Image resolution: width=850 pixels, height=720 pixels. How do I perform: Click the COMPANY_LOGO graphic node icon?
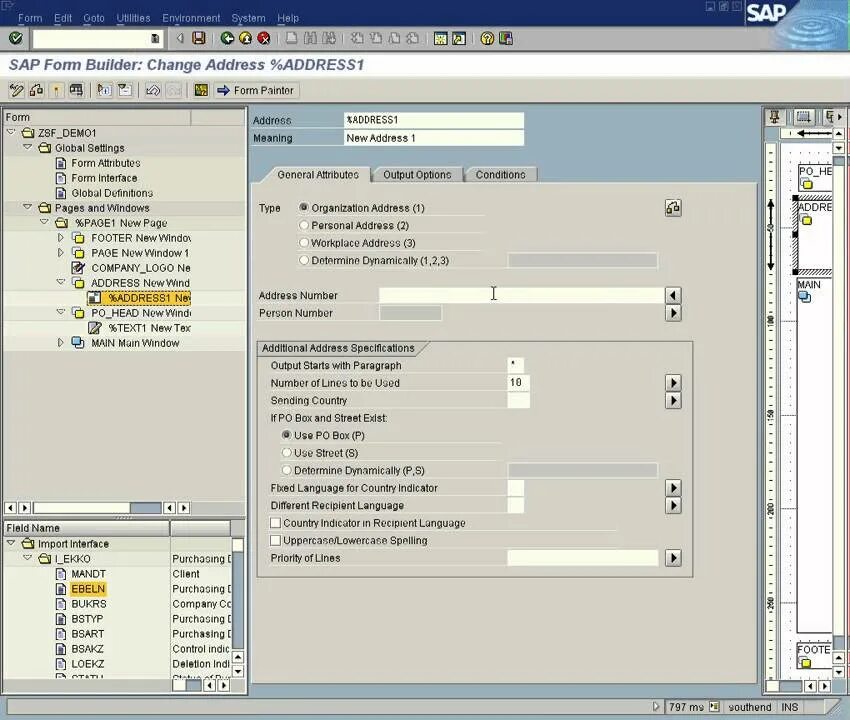[x=78, y=268]
